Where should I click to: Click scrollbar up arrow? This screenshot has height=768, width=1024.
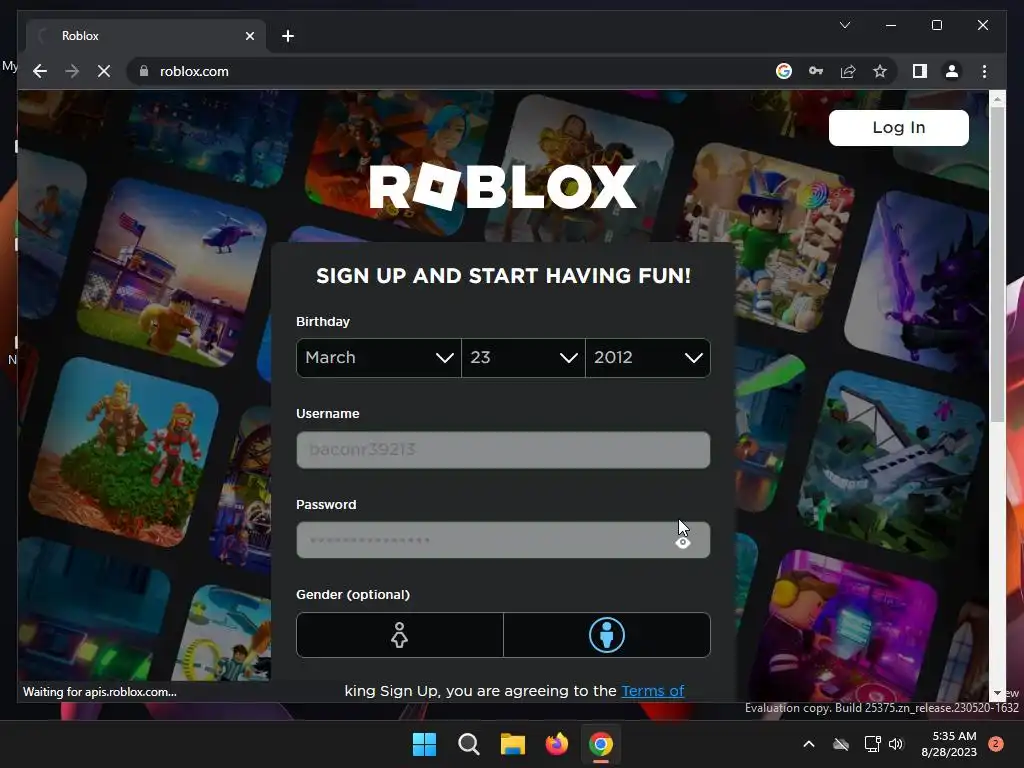tap(997, 99)
